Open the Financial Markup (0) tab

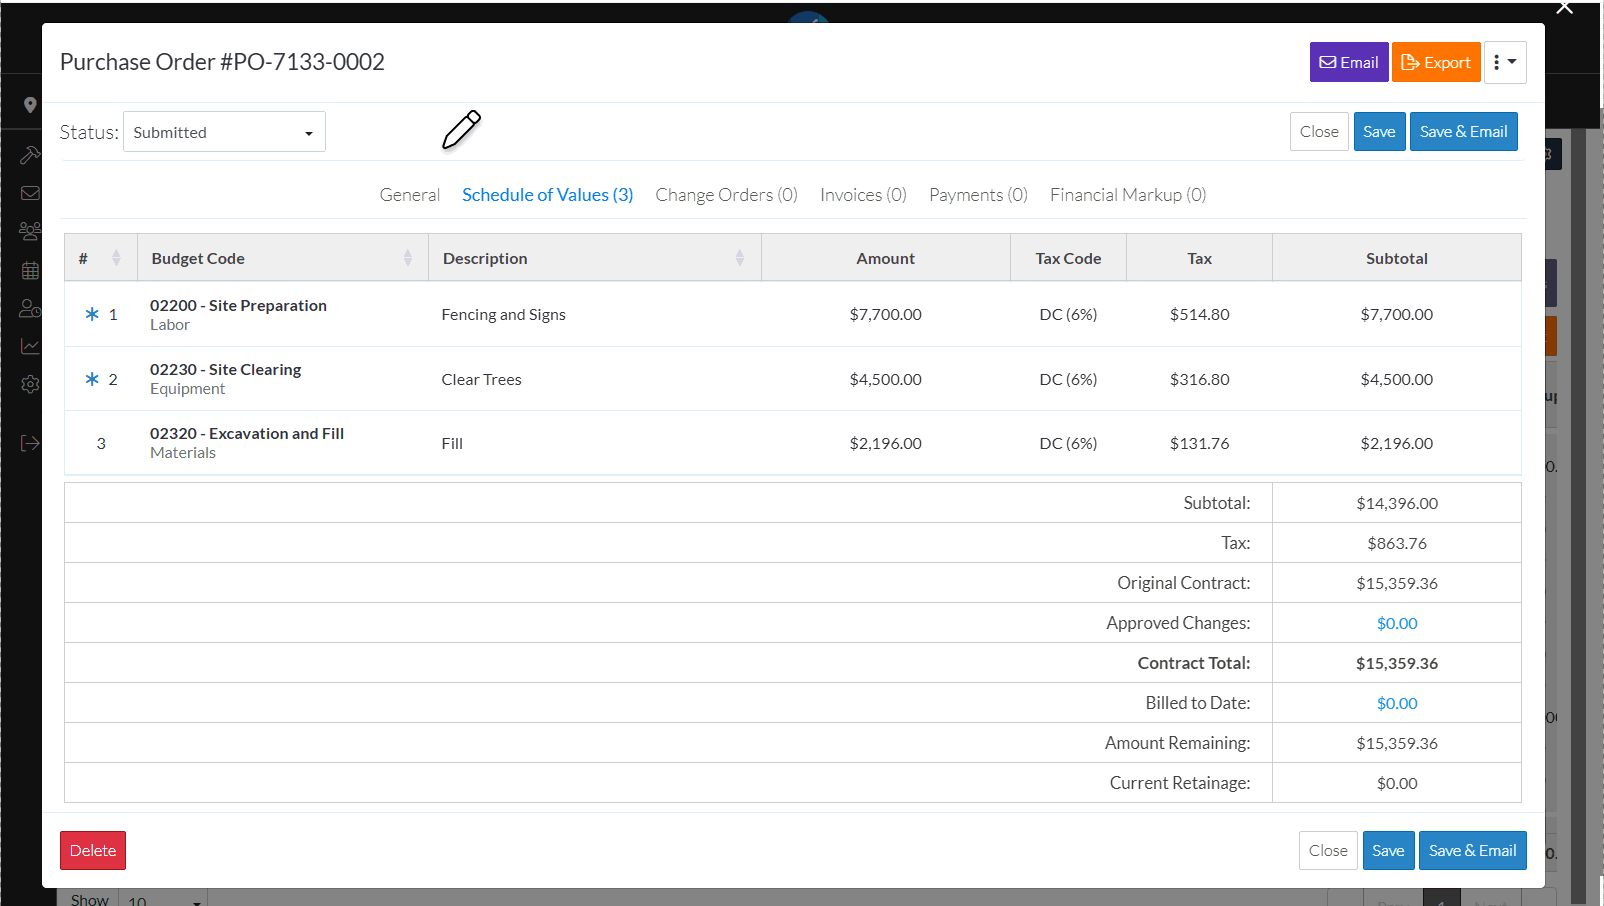click(x=1128, y=195)
